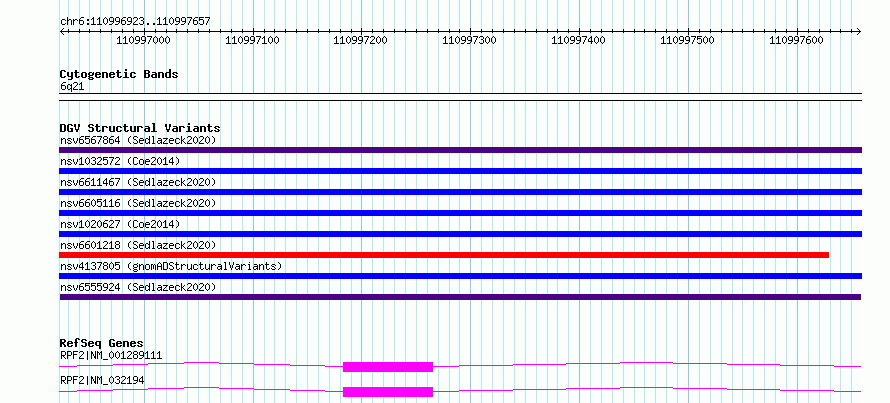
Task: Click the RPF2|NM_032194 transcript label
Action: (102, 381)
